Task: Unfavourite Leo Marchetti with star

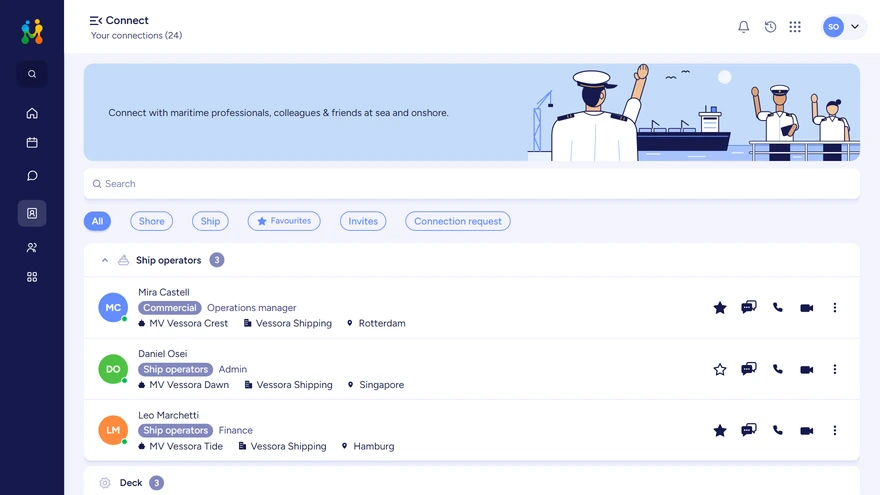Action: [x=720, y=430]
